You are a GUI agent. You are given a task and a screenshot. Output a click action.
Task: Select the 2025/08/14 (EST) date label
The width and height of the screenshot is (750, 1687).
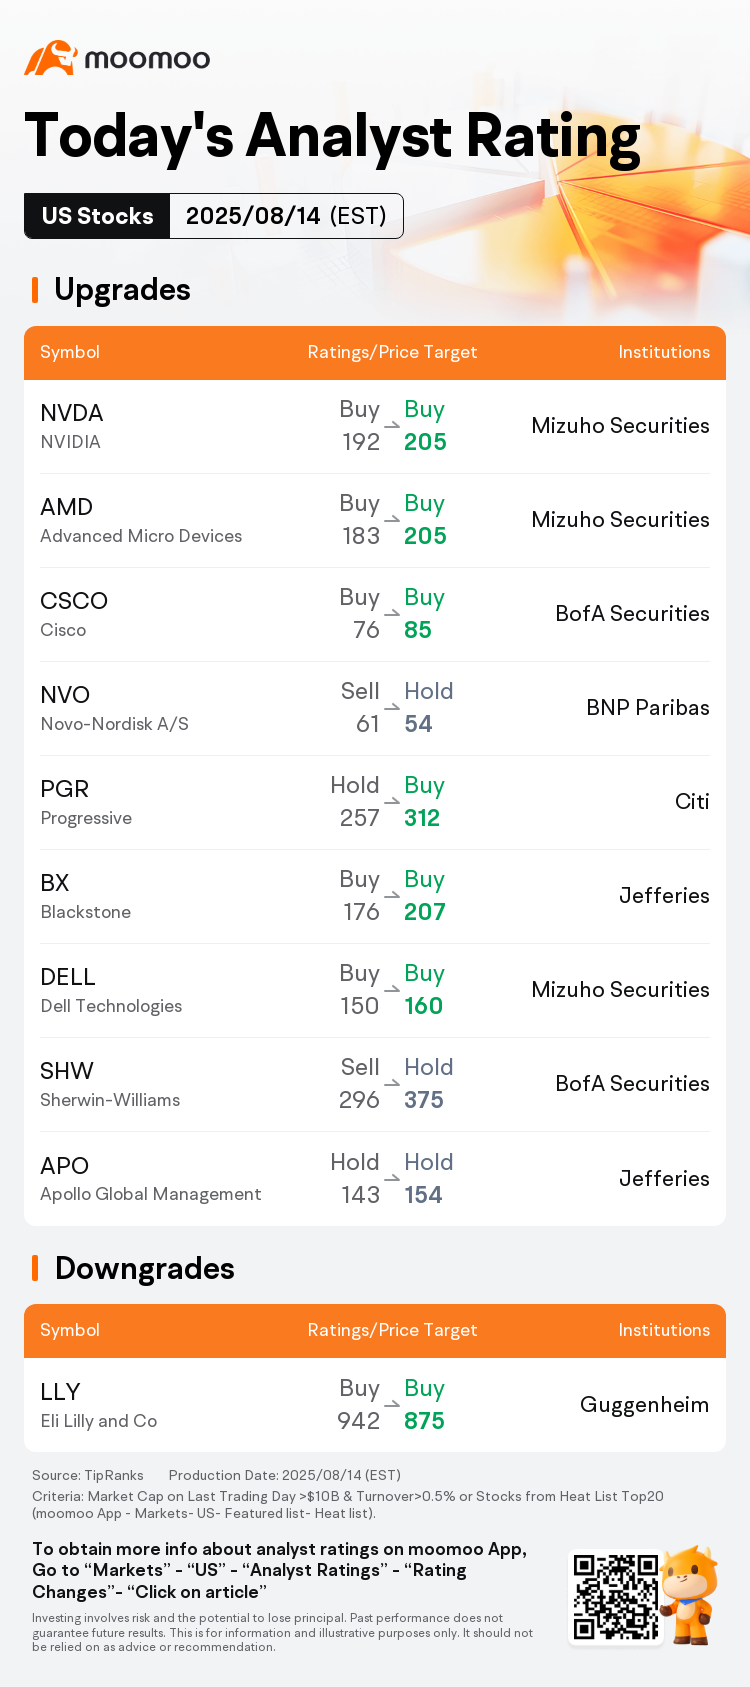pos(286,216)
